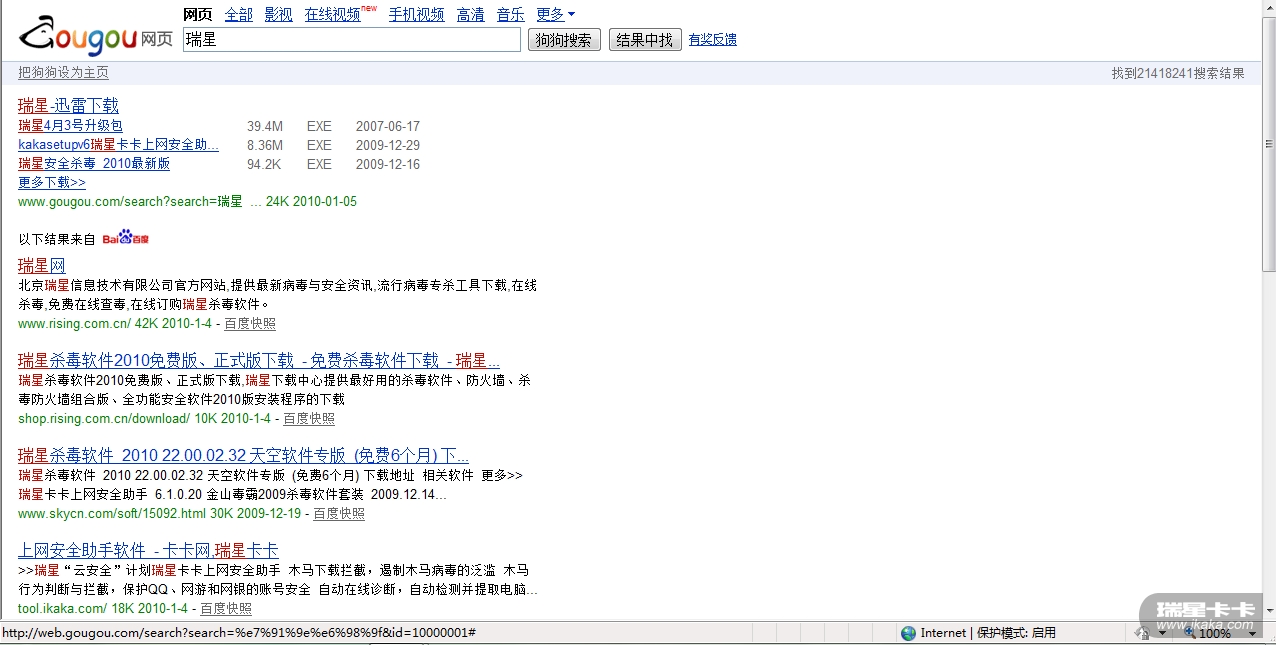Click the vertical scrollbar thumb
Image resolution: width=1276 pixels, height=645 pixels.
tap(1269, 145)
